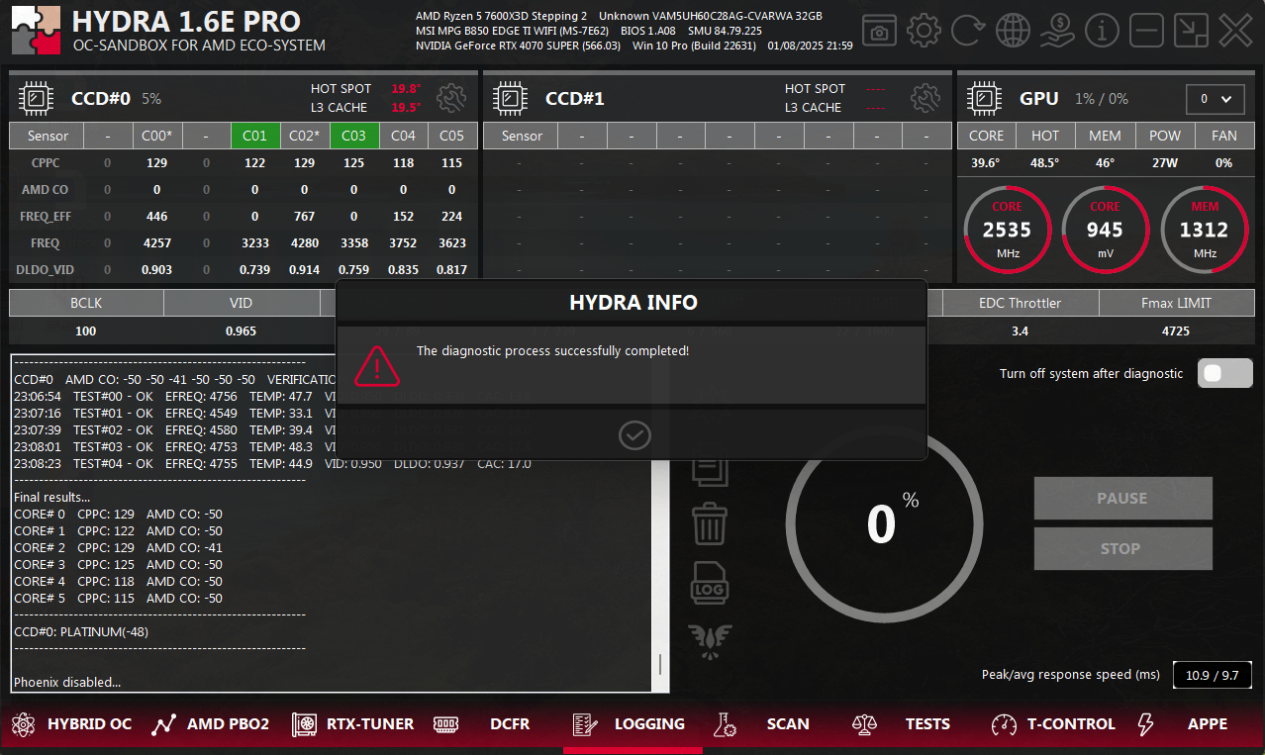Click the peak/avg response speed field
1265x755 pixels.
tap(1212, 675)
